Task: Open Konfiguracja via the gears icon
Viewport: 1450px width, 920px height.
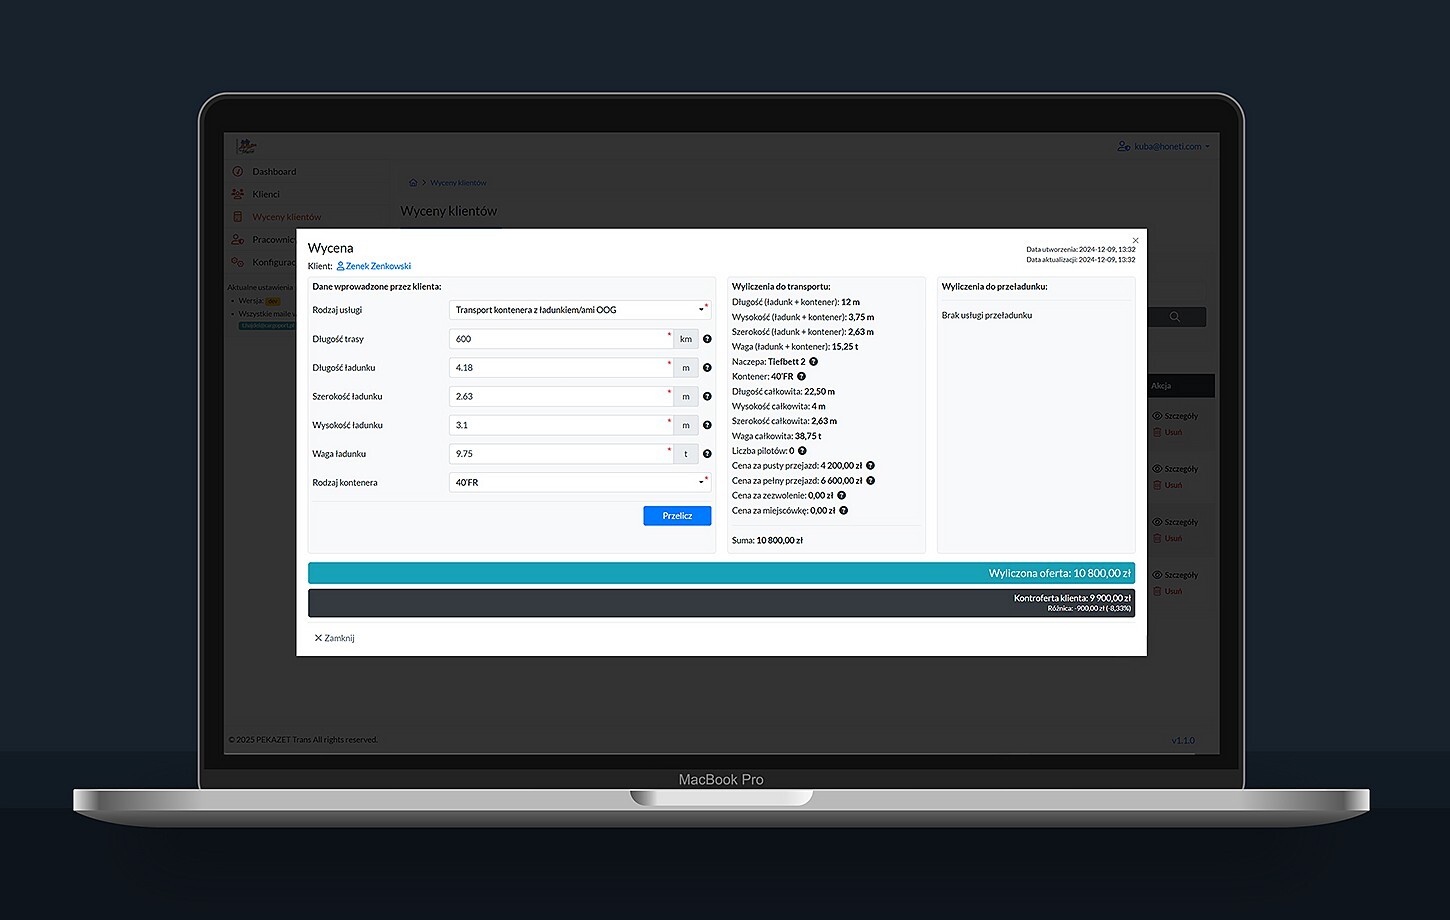Action: coord(238,262)
